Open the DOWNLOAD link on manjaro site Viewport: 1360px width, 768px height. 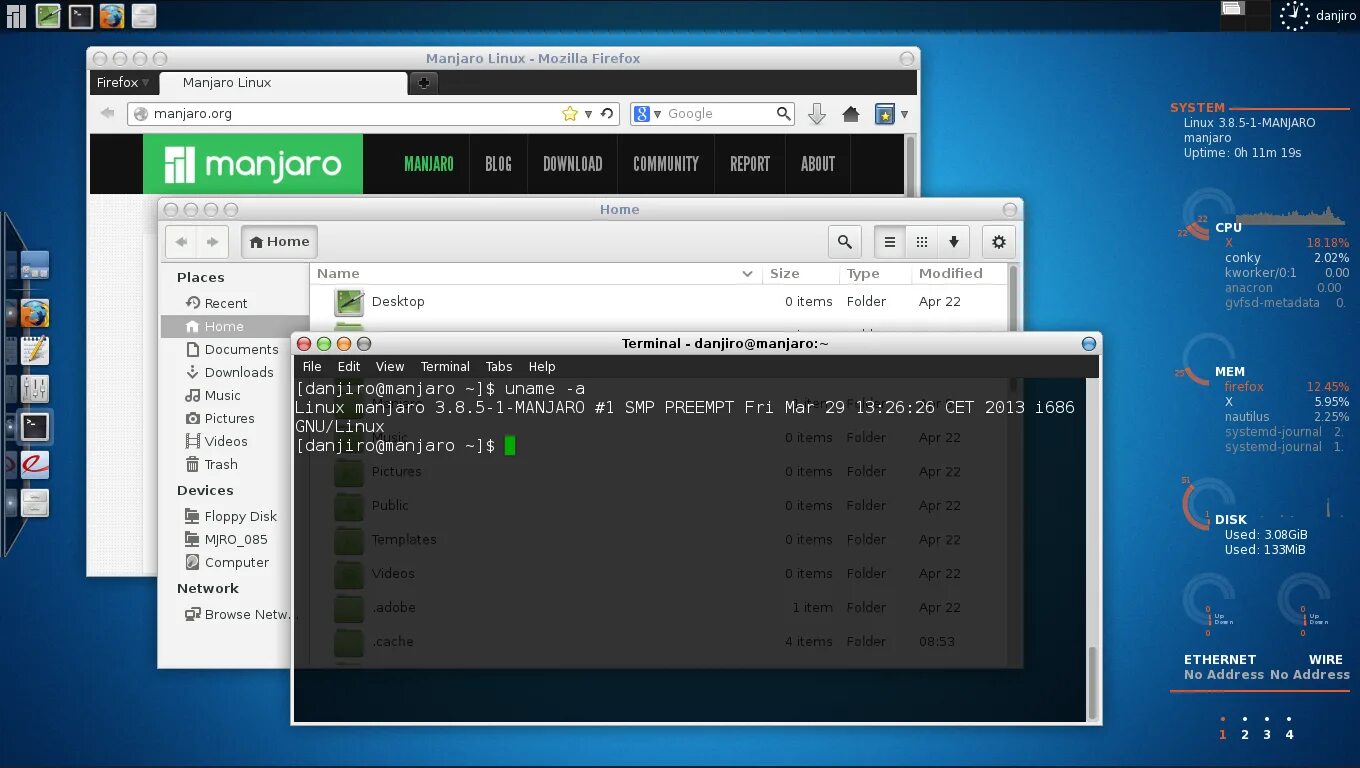[573, 164]
